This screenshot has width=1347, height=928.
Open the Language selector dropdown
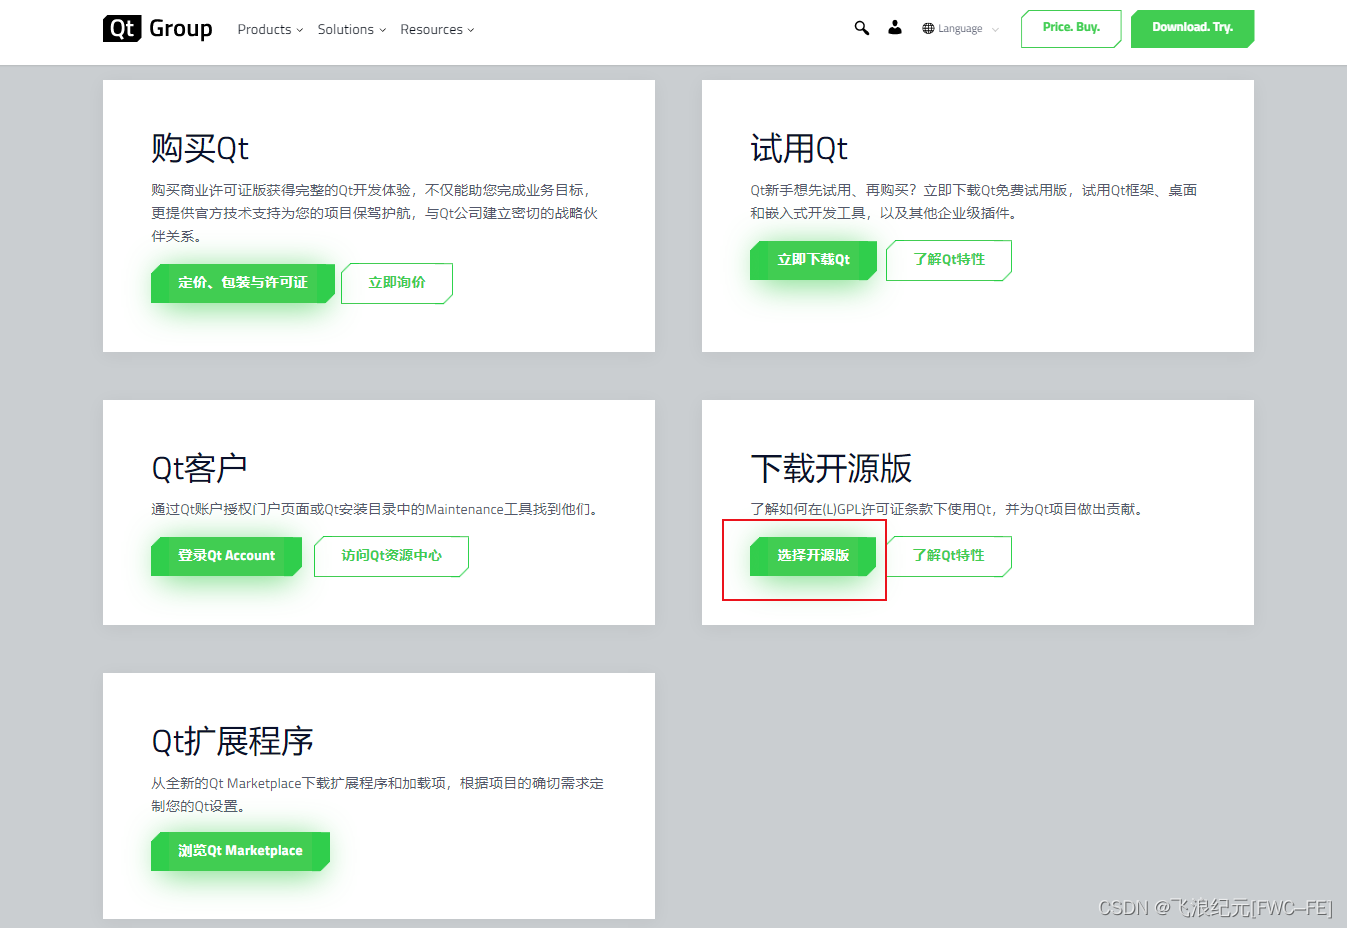960,29
